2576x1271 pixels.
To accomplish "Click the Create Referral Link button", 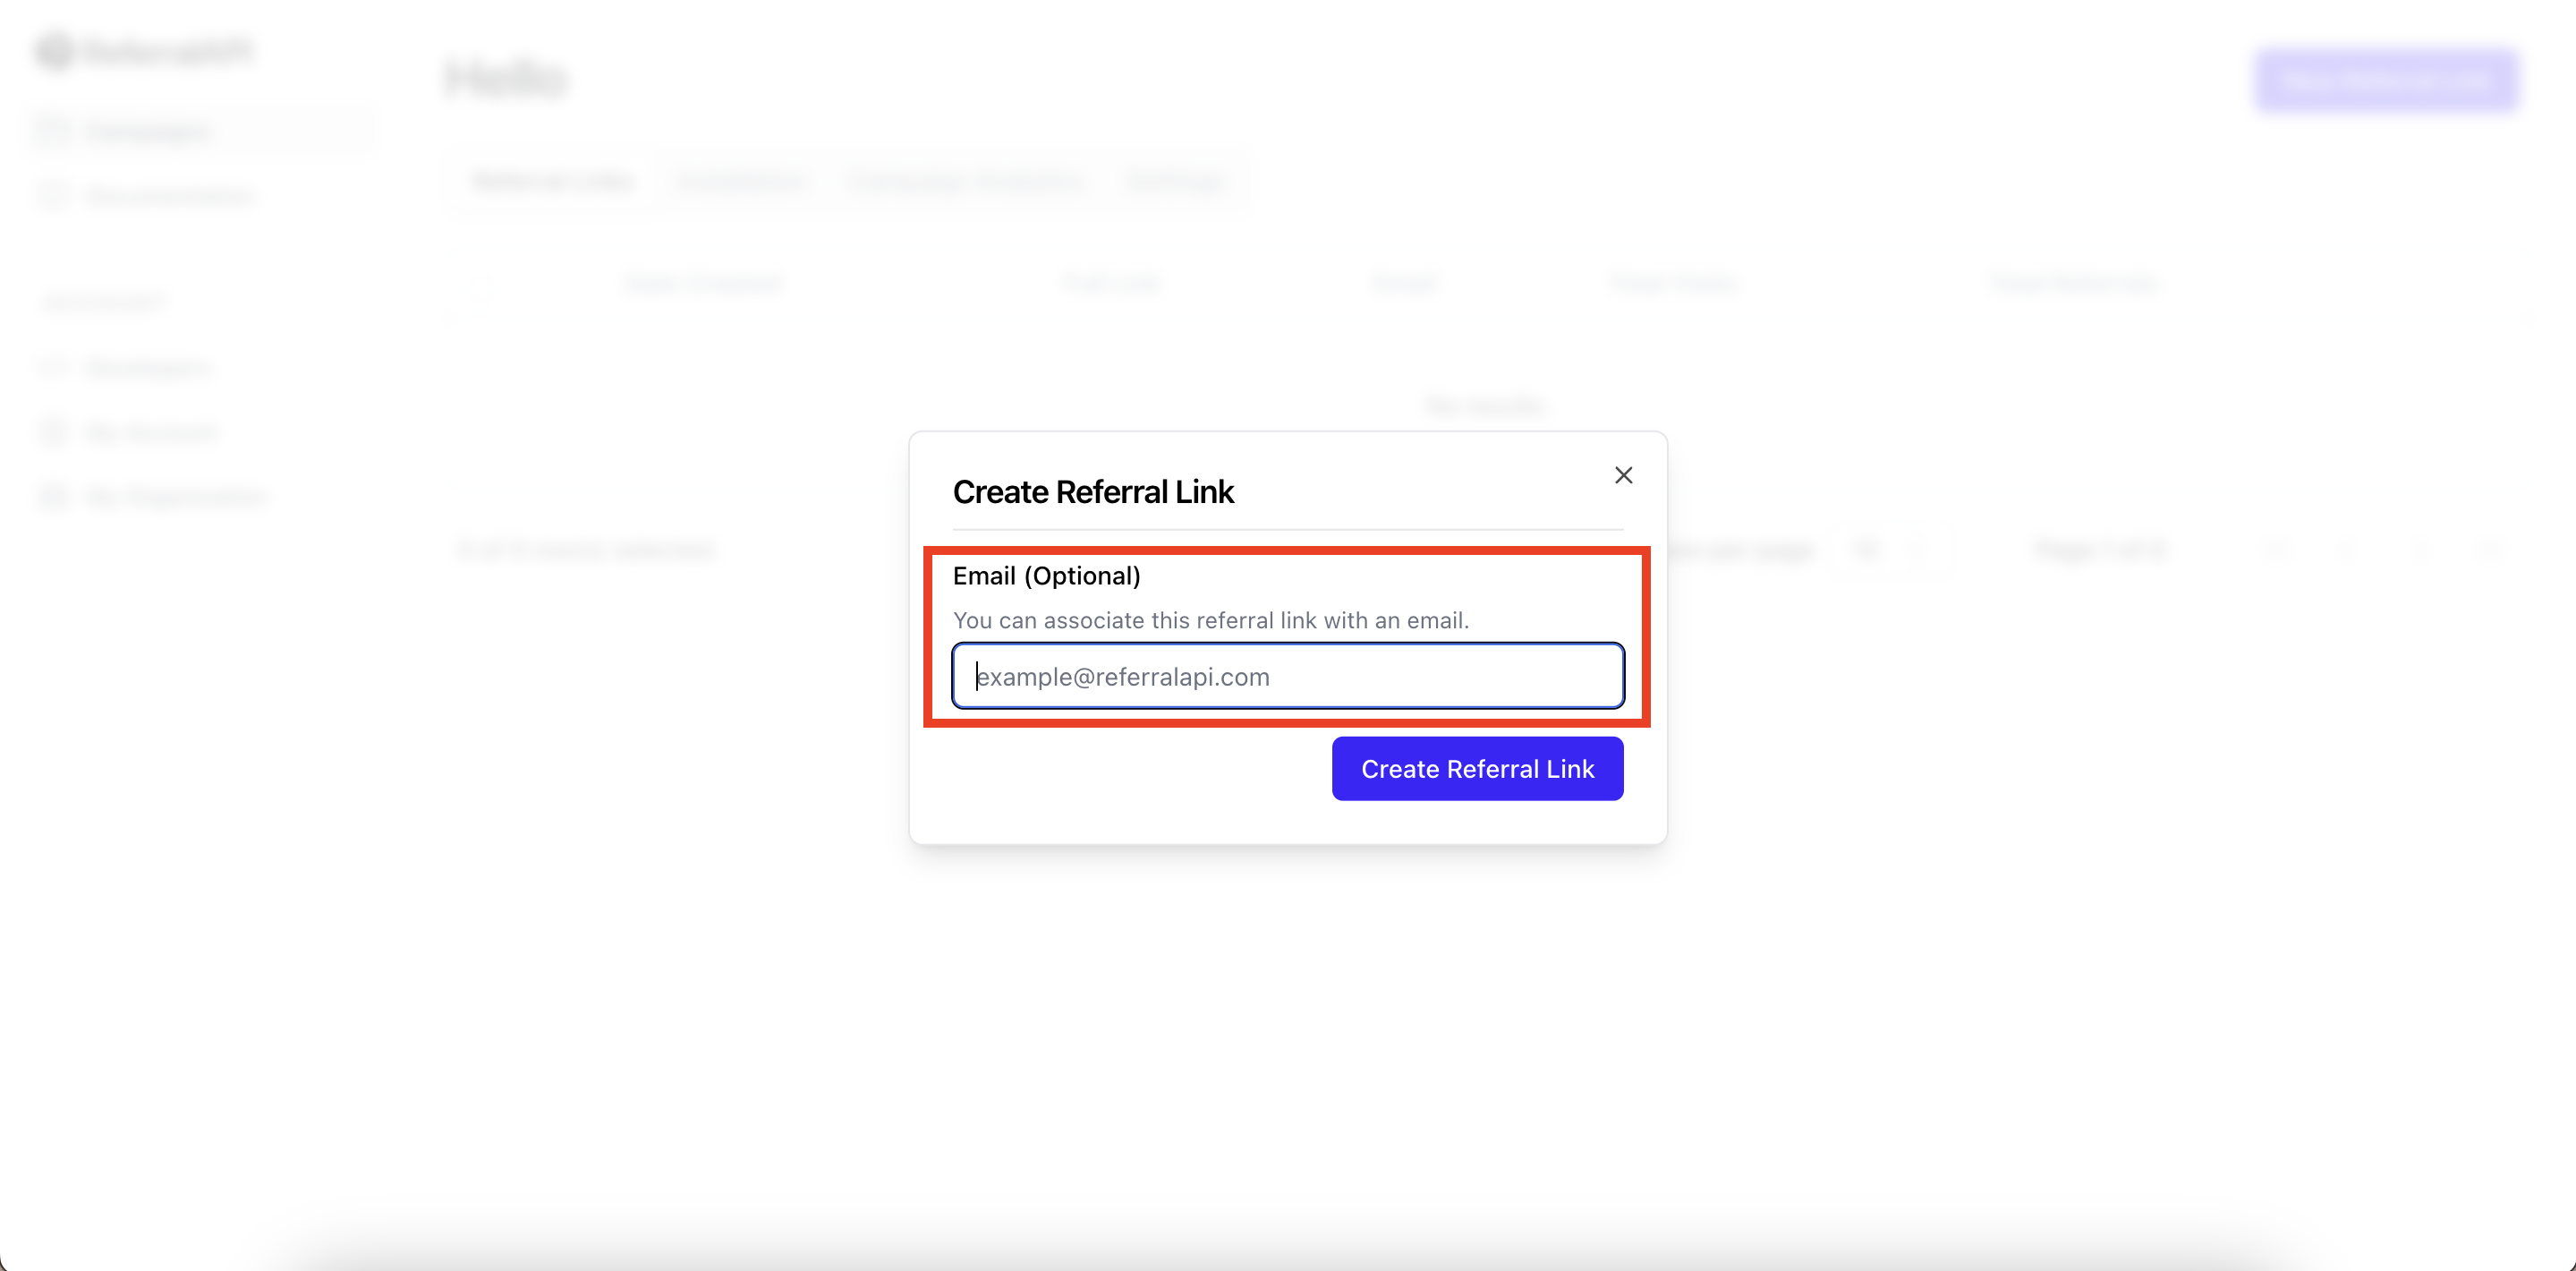I will (x=1477, y=768).
